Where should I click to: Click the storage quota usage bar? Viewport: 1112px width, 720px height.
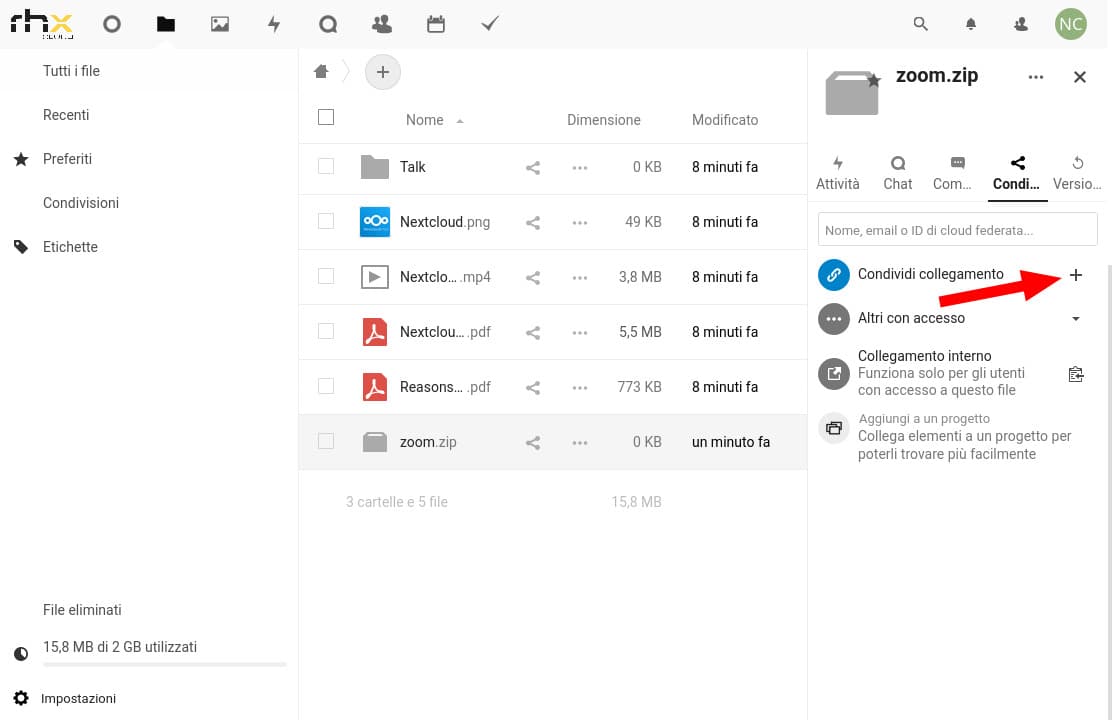click(165, 665)
